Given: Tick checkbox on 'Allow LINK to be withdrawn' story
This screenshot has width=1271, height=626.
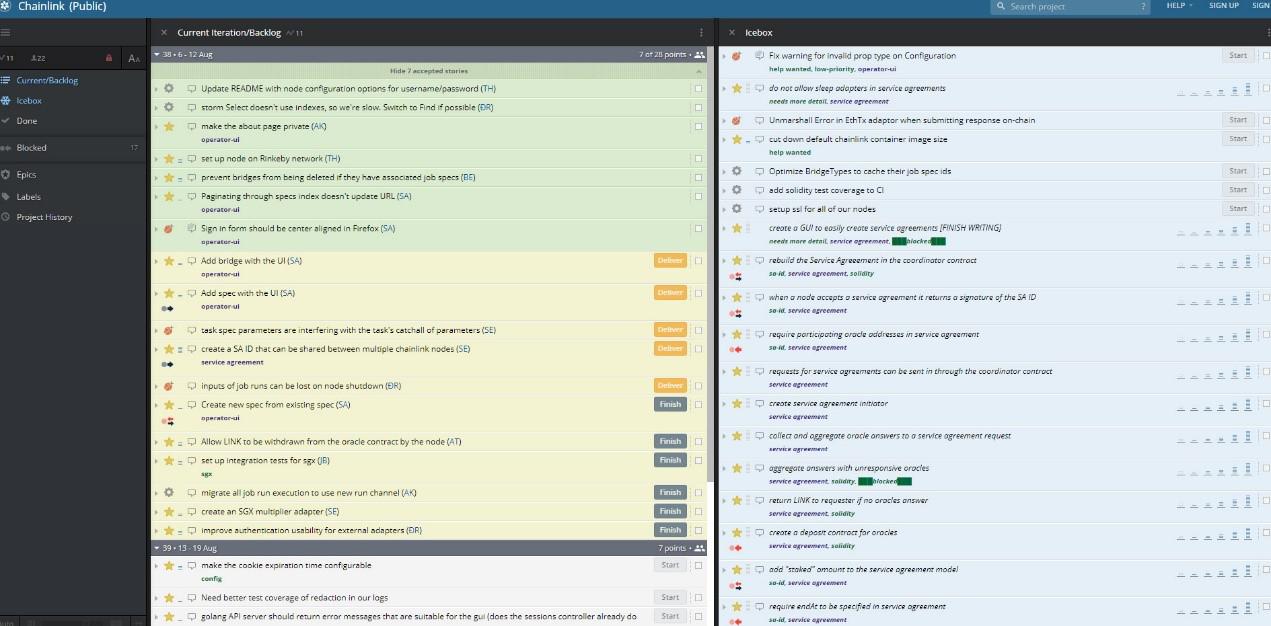Looking at the screenshot, I should coord(698,441).
